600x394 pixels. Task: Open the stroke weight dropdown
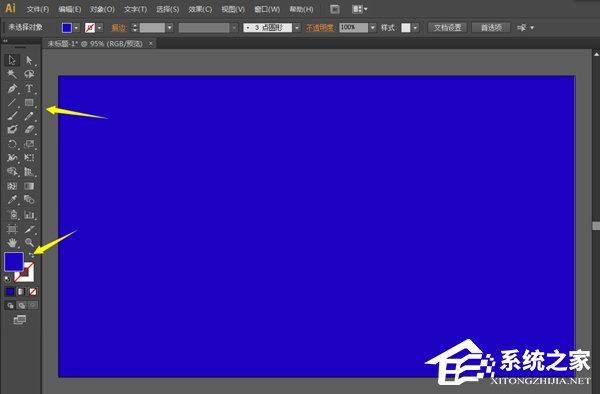coord(170,28)
